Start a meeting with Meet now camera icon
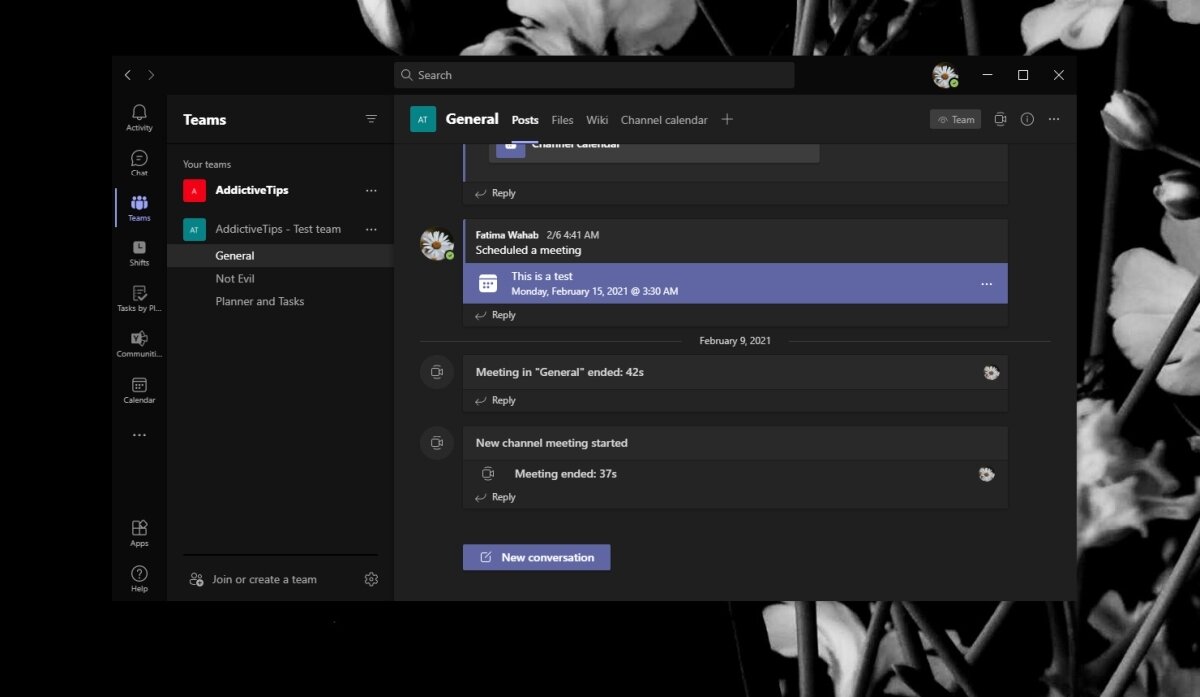1200x697 pixels. (999, 120)
